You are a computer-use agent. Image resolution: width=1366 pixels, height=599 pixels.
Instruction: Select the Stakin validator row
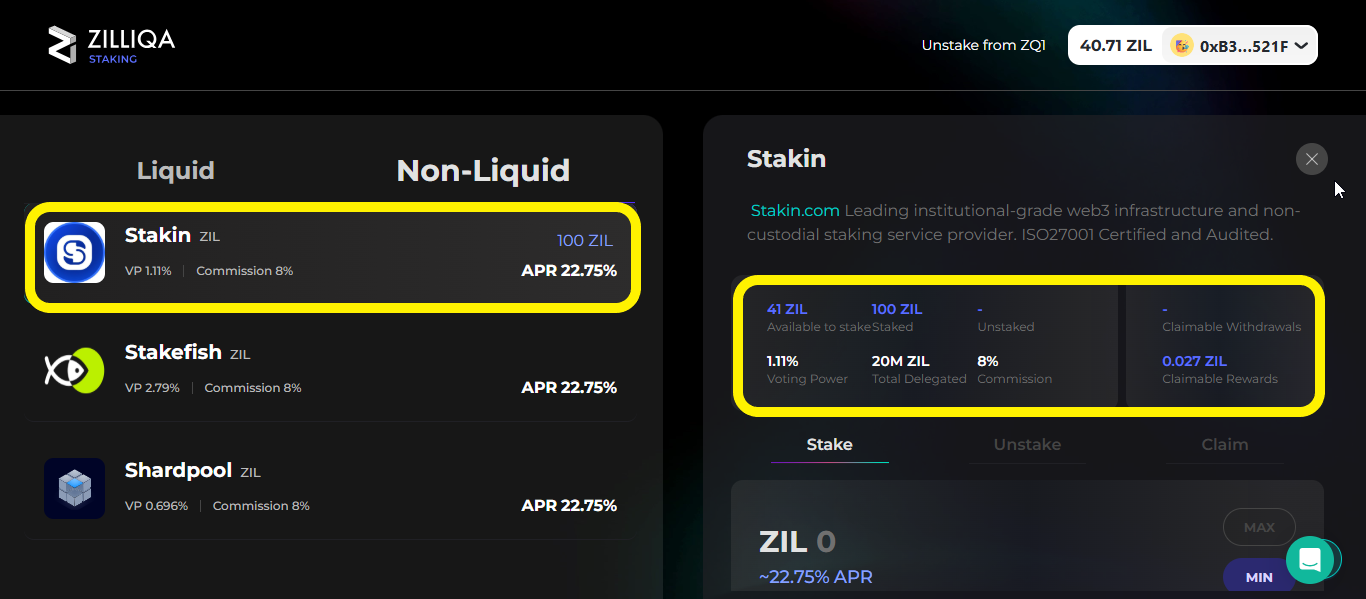(330, 253)
